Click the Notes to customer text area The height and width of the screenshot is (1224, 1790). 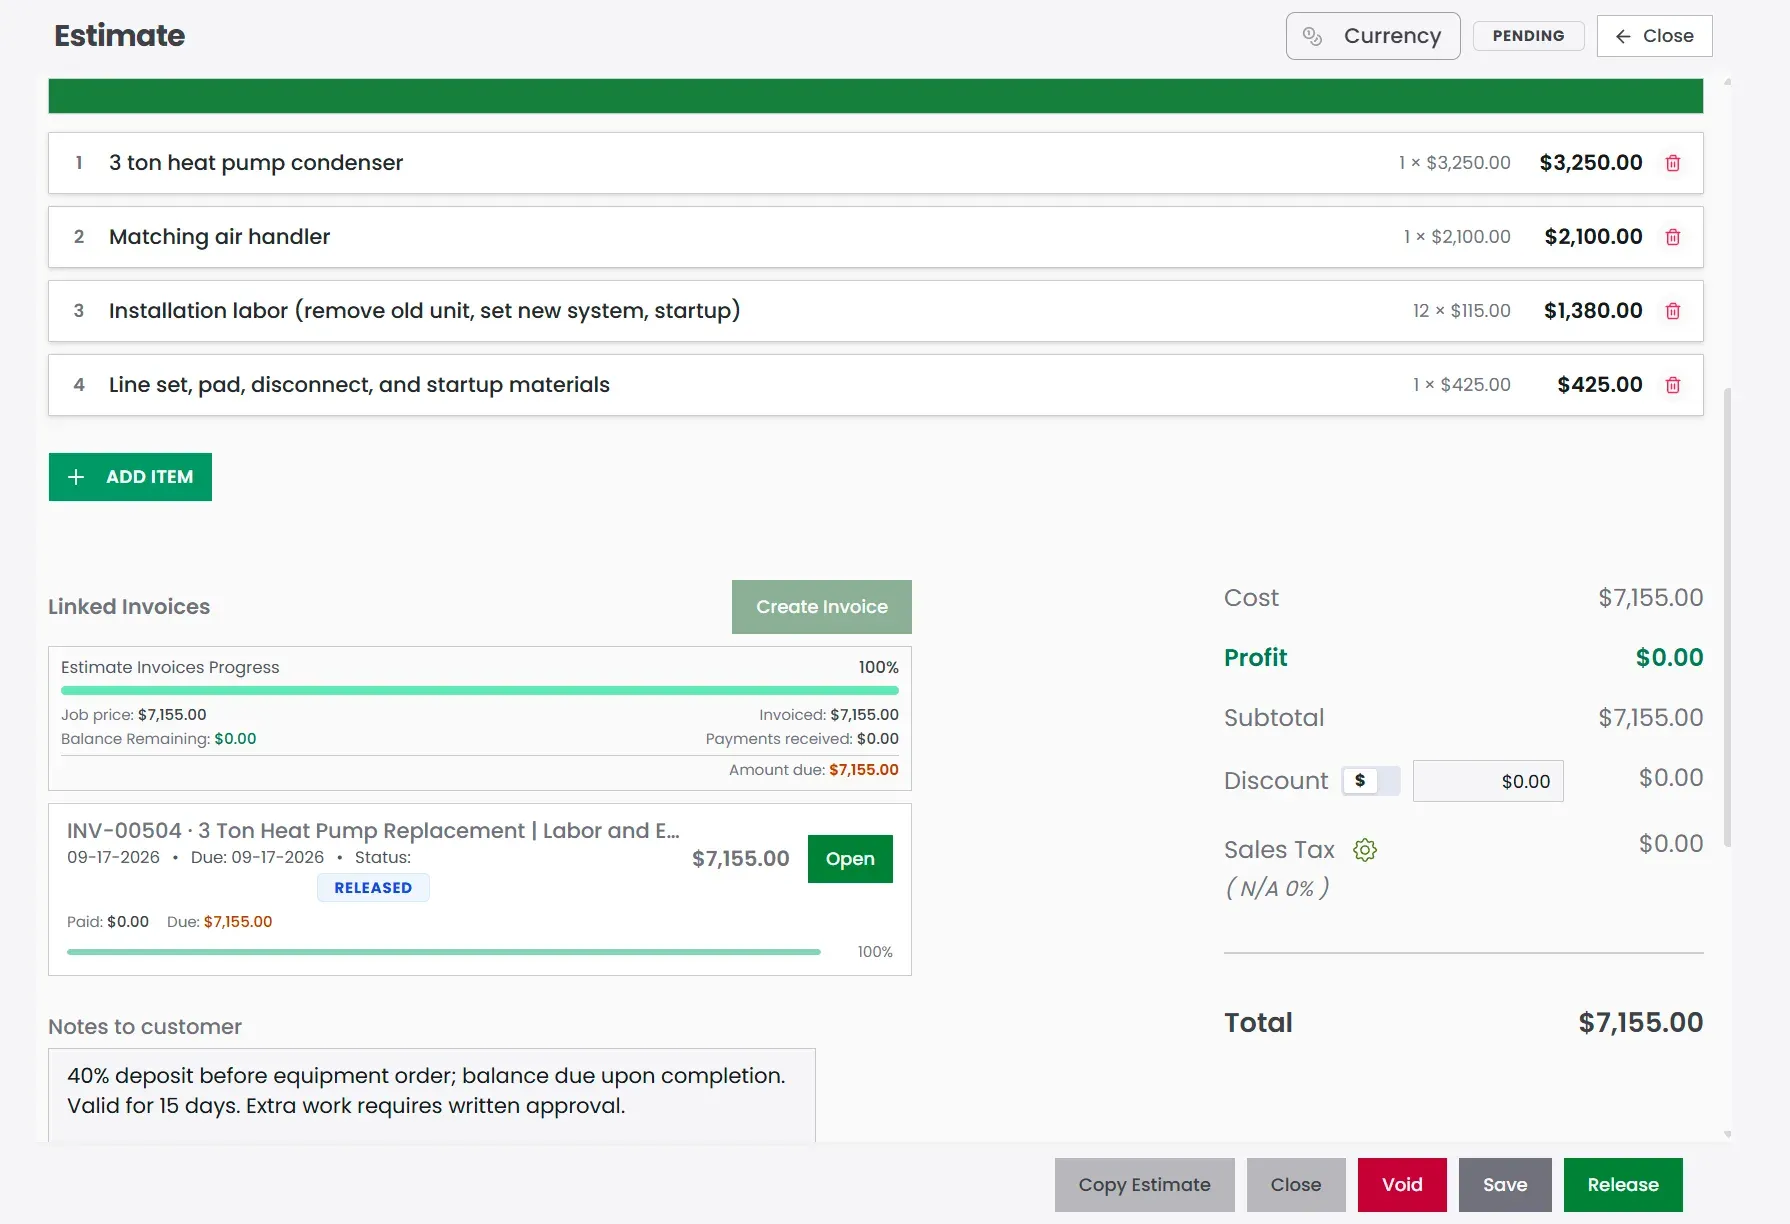tap(432, 1095)
